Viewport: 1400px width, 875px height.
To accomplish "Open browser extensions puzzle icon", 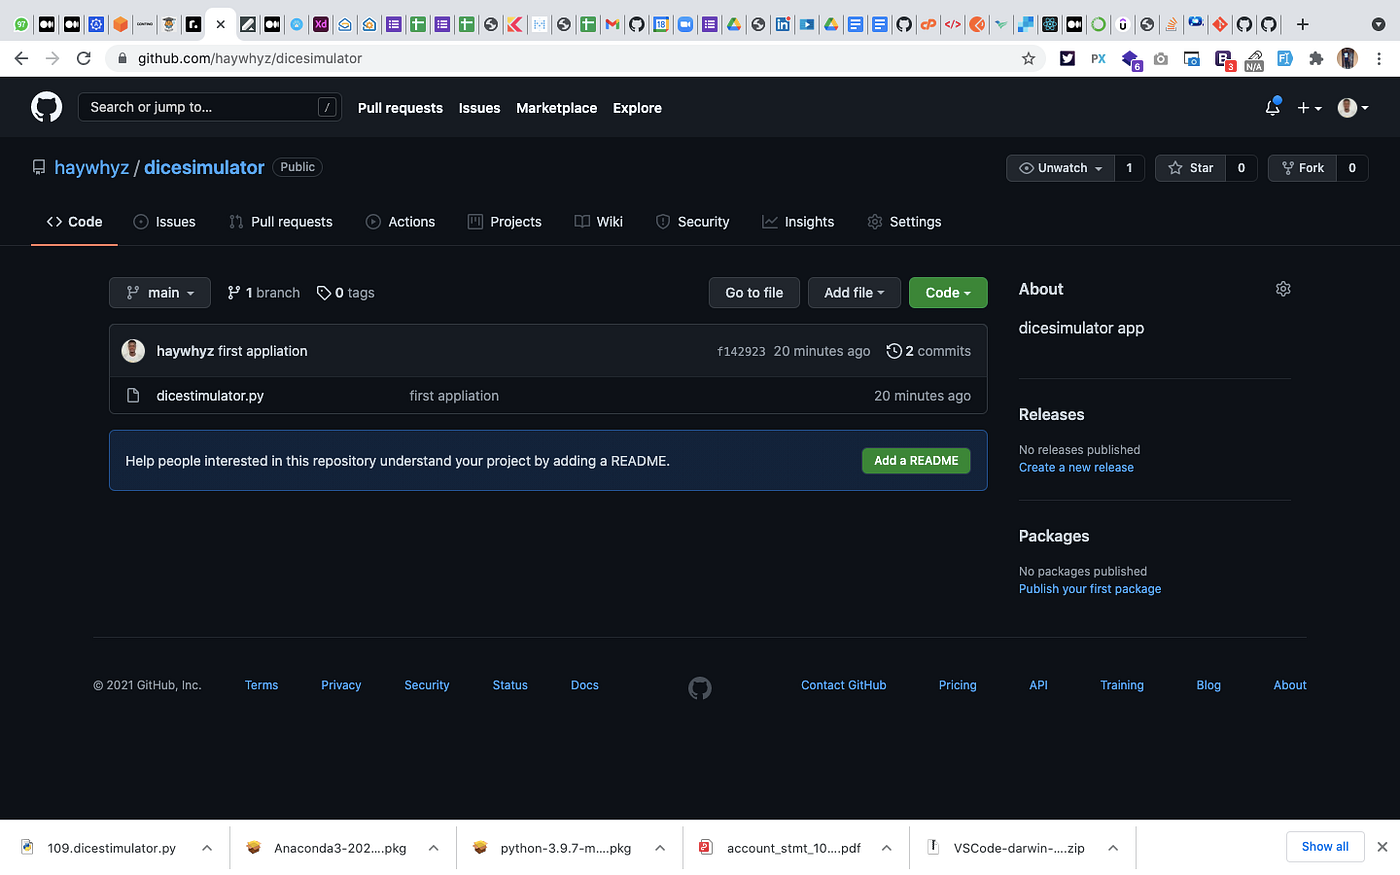I will pos(1316,58).
